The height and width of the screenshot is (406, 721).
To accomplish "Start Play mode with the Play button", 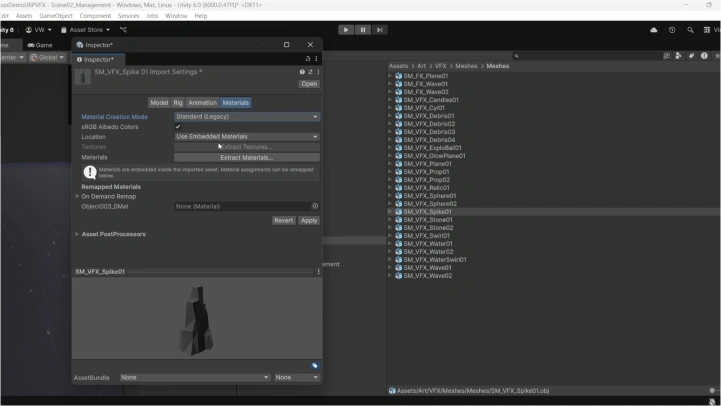I will coord(346,30).
